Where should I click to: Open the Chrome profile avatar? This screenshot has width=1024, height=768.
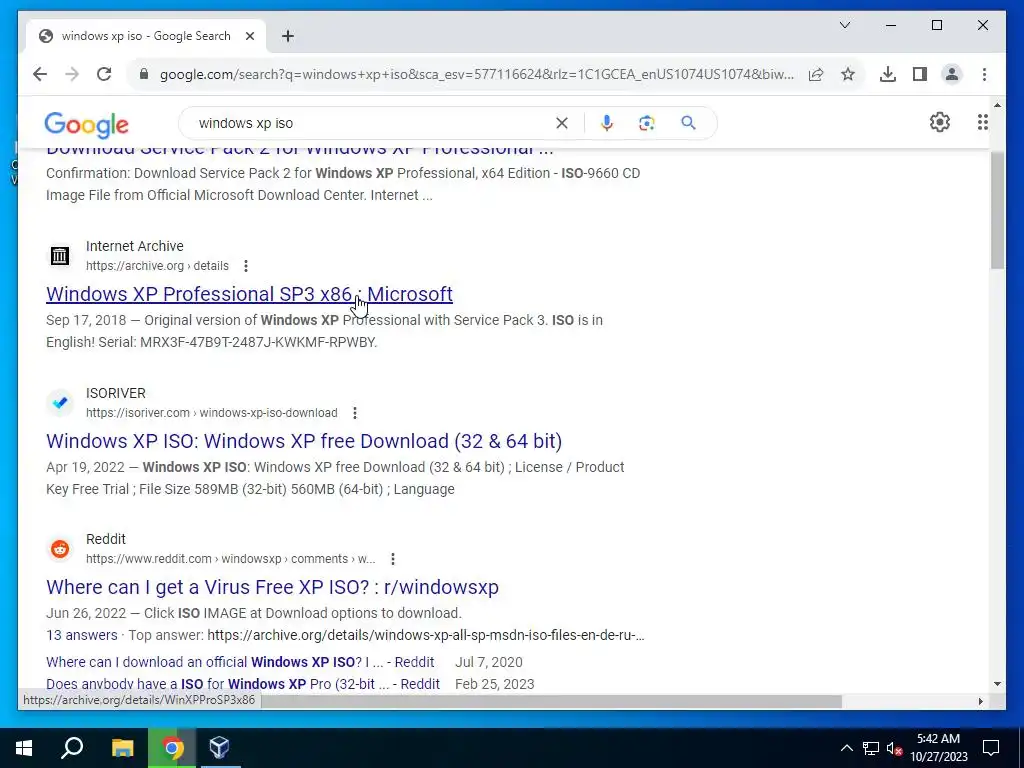point(952,74)
